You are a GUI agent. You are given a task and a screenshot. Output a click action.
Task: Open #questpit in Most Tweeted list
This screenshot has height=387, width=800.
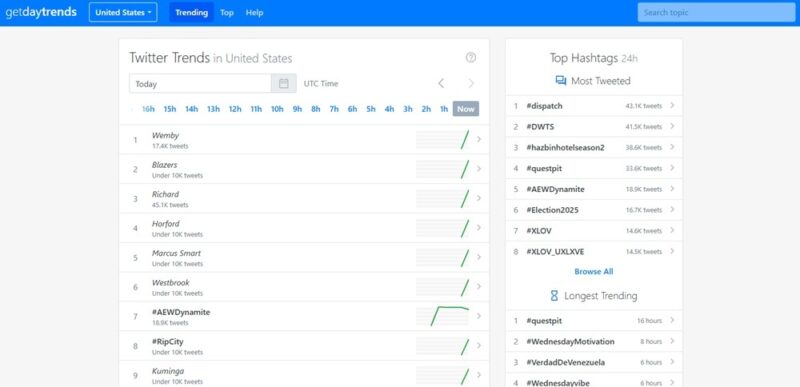(544, 168)
